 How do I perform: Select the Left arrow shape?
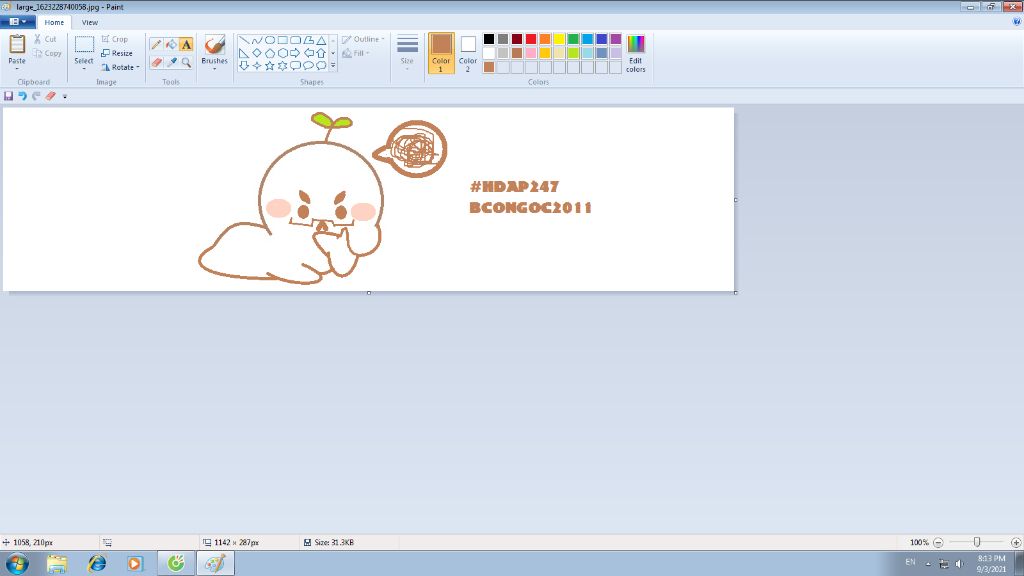tap(308, 53)
